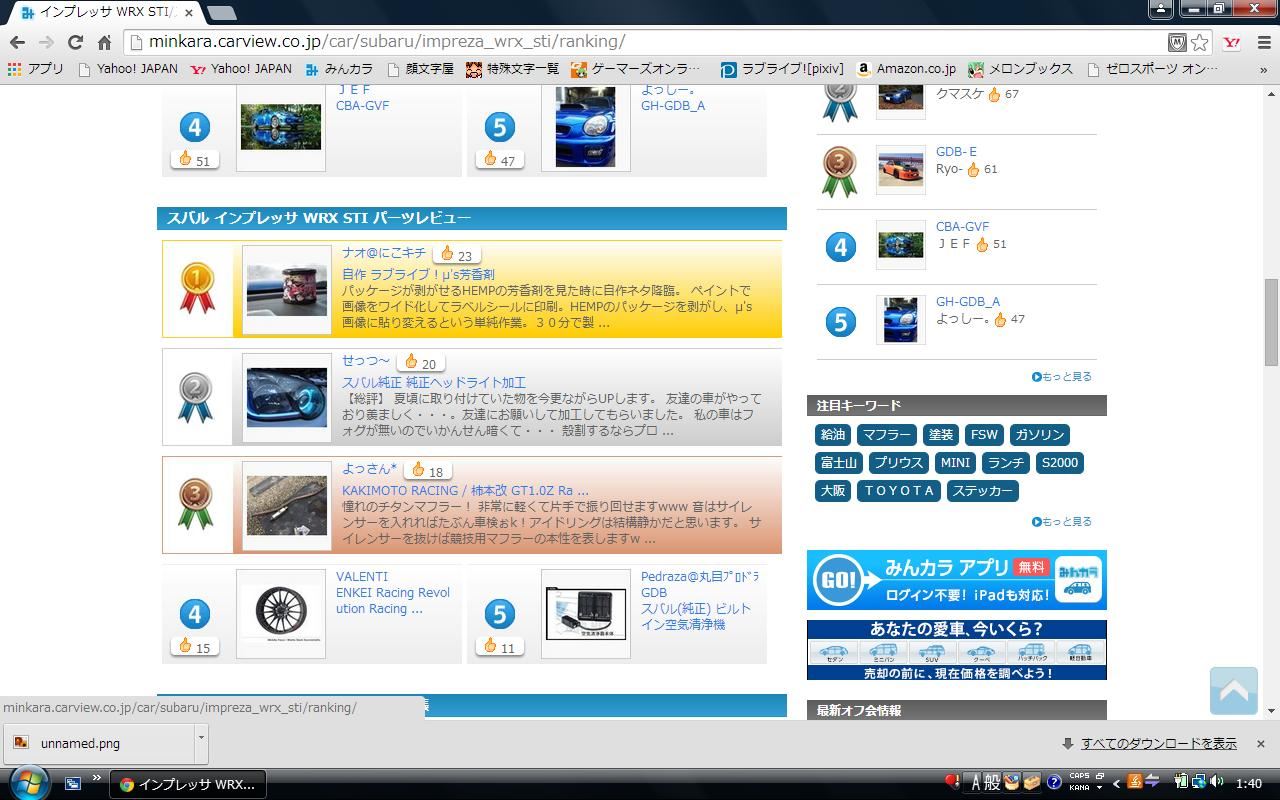The image size is (1280, 800).
Task: Open the スバル(純正) ビルトイン空気清浄機 link
Action: pyautogui.click(x=698, y=616)
